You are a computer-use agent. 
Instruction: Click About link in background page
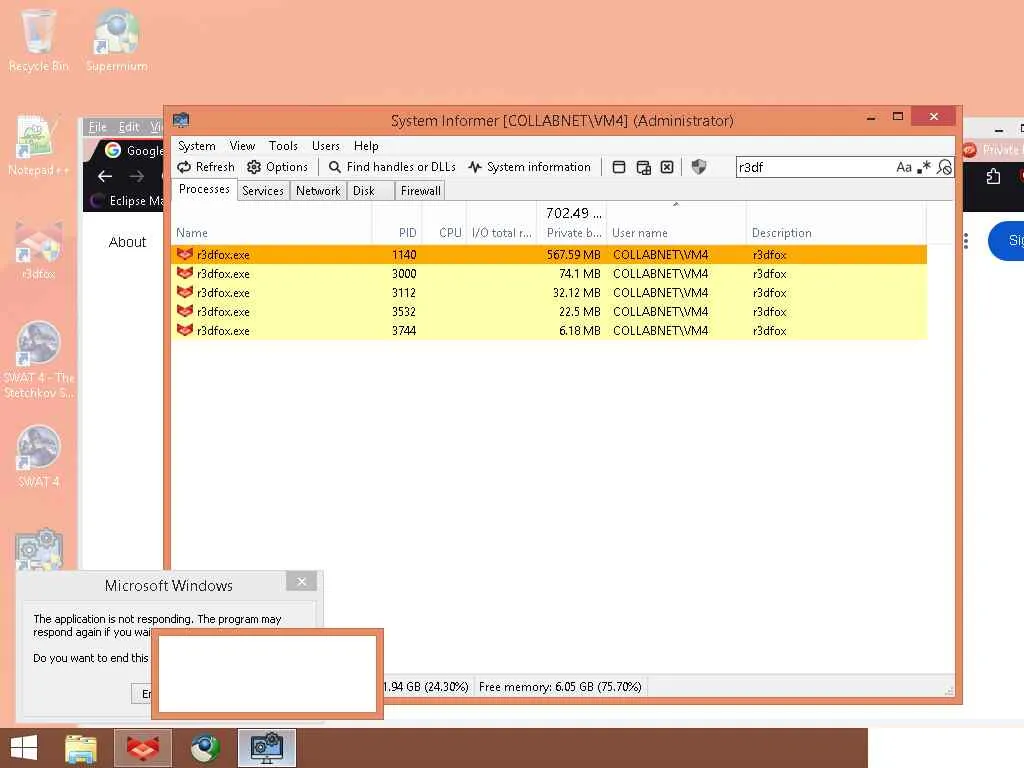[127, 242]
